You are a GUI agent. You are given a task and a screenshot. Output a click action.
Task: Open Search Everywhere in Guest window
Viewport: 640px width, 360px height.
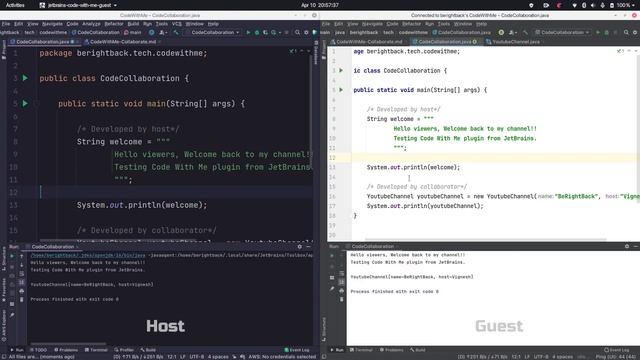click(x=626, y=32)
